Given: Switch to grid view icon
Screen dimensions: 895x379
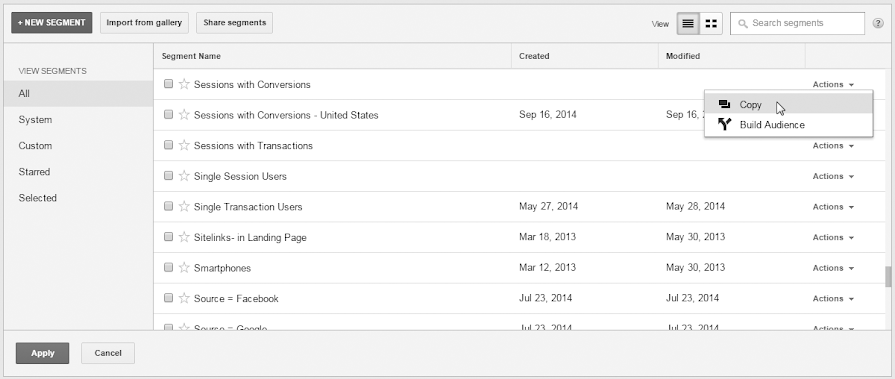Looking at the screenshot, I should click(x=711, y=23).
